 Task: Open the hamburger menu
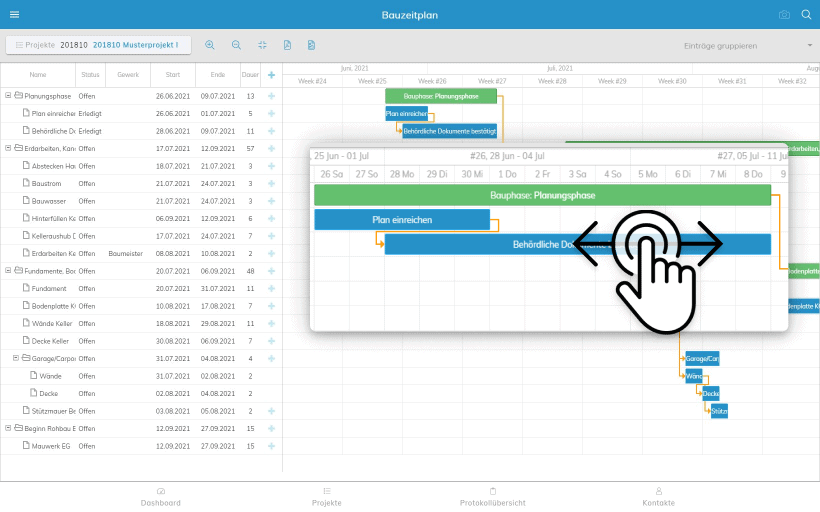tap(15, 15)
